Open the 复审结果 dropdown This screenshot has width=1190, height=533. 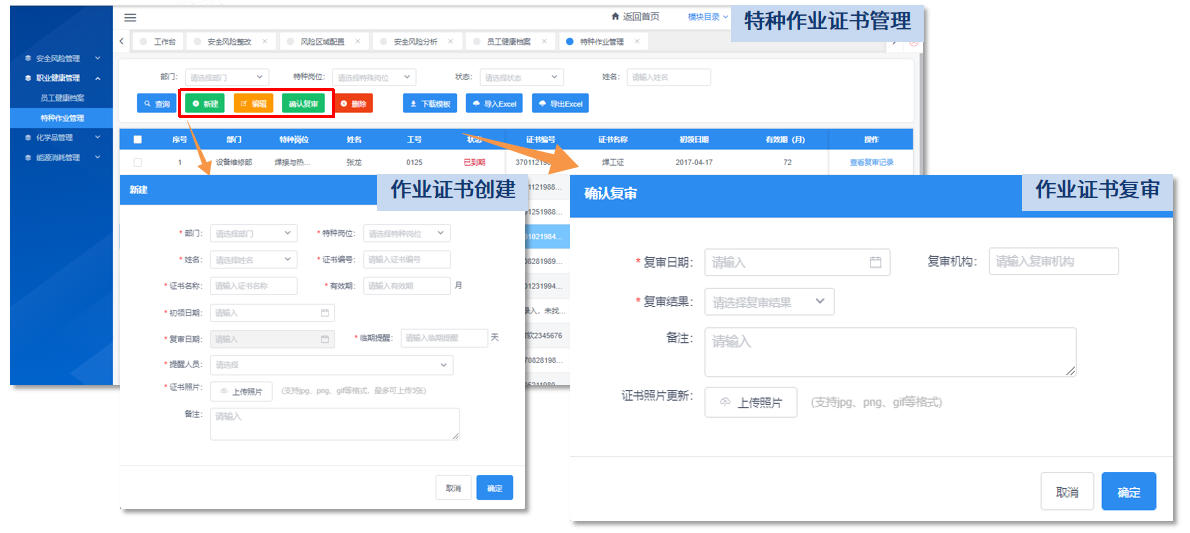(x=768, y=302)
